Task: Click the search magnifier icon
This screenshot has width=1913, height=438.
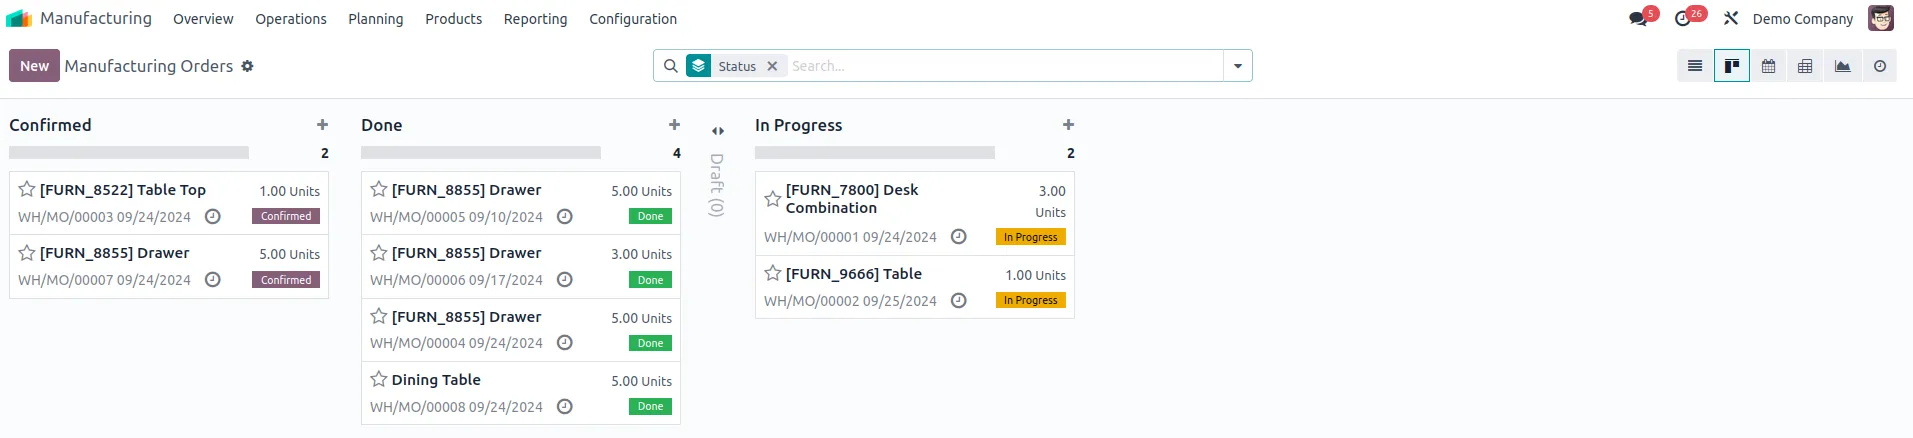Action: [x=671, y=66]
